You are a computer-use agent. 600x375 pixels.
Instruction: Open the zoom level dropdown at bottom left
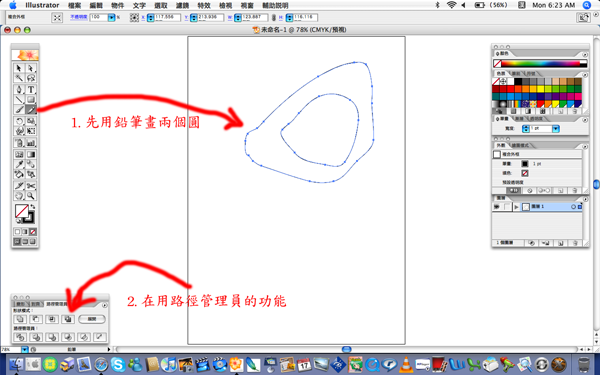[x=25, y=349]
